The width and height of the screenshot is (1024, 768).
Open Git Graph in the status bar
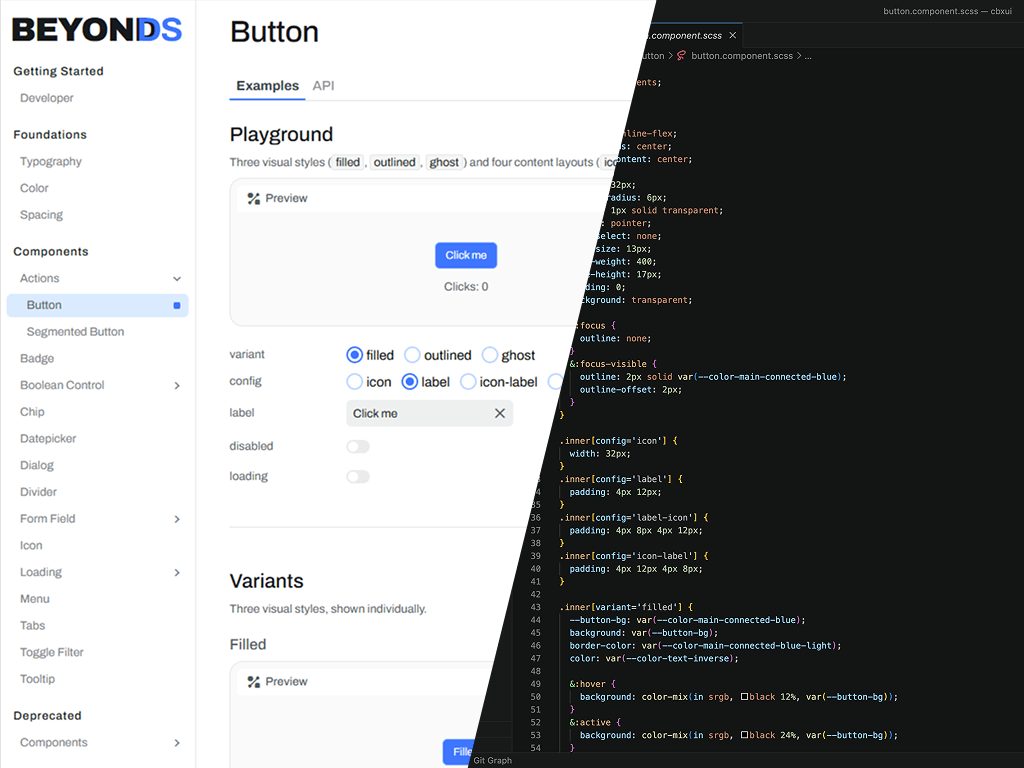[x=492, y=761]
